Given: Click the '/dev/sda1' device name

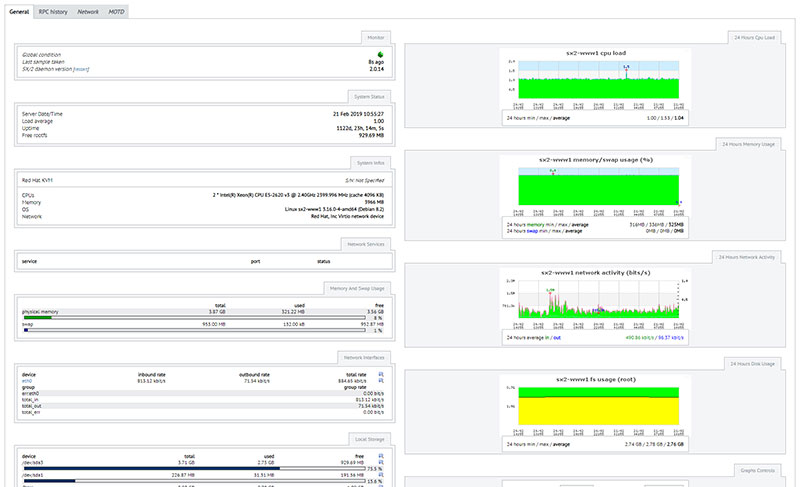Looking at the screenshot, I should [33, 475].
